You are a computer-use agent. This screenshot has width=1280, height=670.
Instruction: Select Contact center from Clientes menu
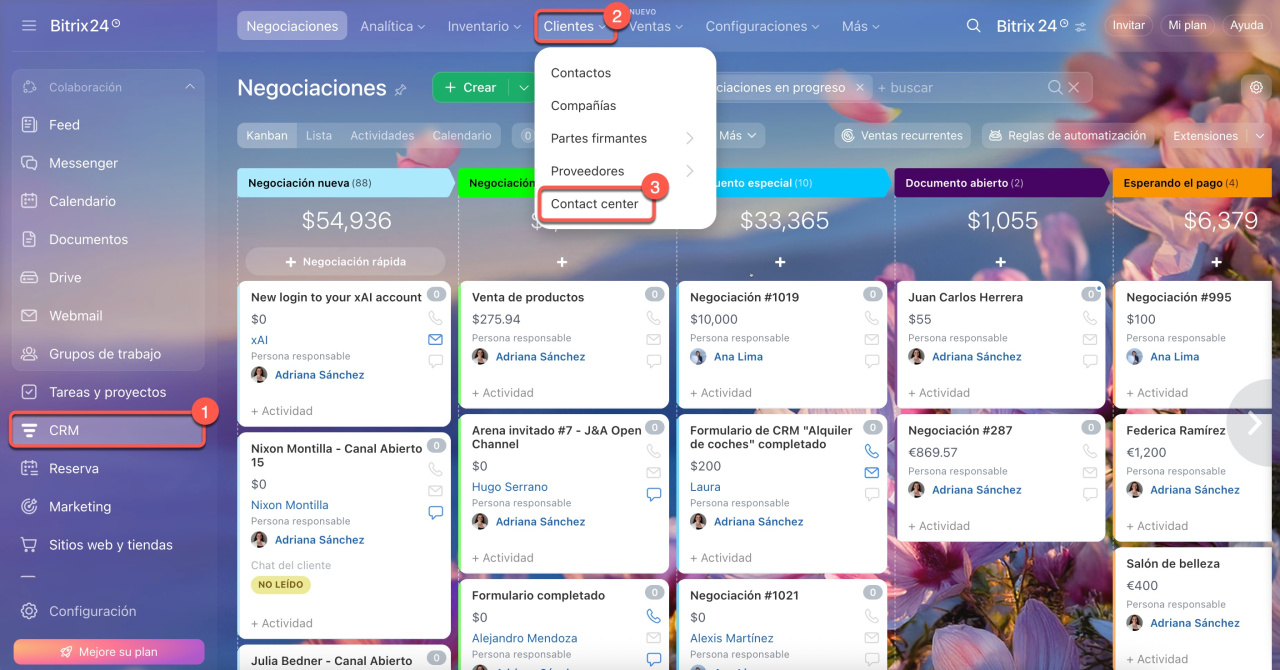tap(595, 204)
